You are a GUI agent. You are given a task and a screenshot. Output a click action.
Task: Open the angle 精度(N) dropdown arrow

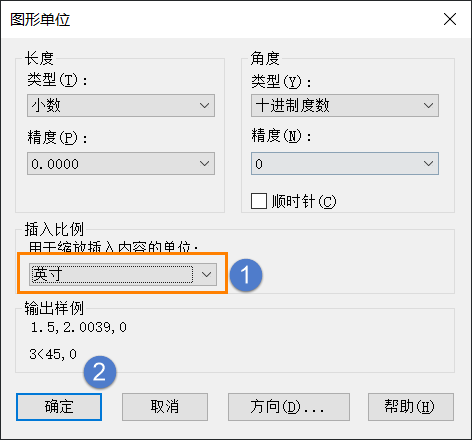pos(428,164)
